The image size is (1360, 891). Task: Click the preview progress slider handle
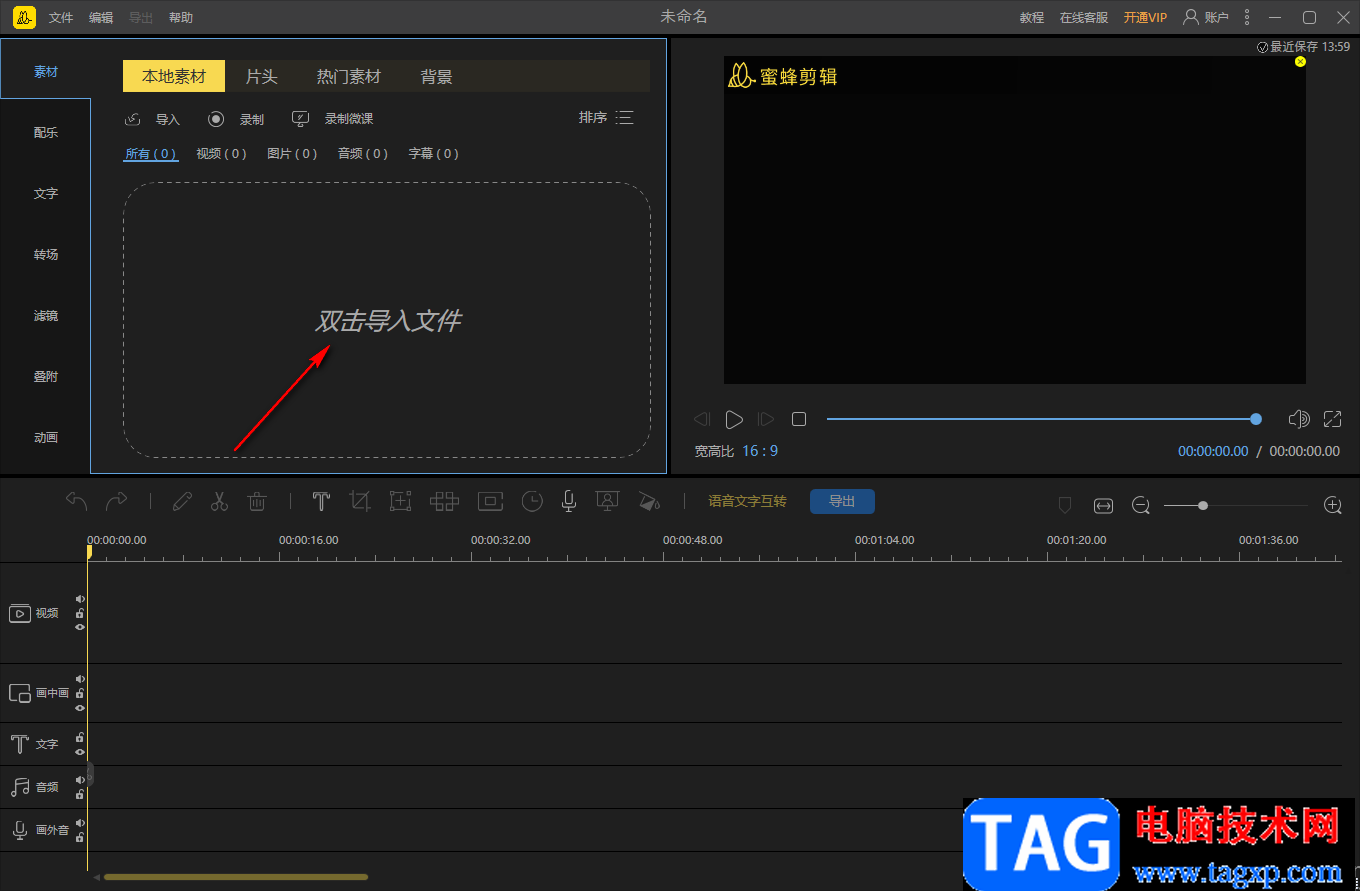1256,419
